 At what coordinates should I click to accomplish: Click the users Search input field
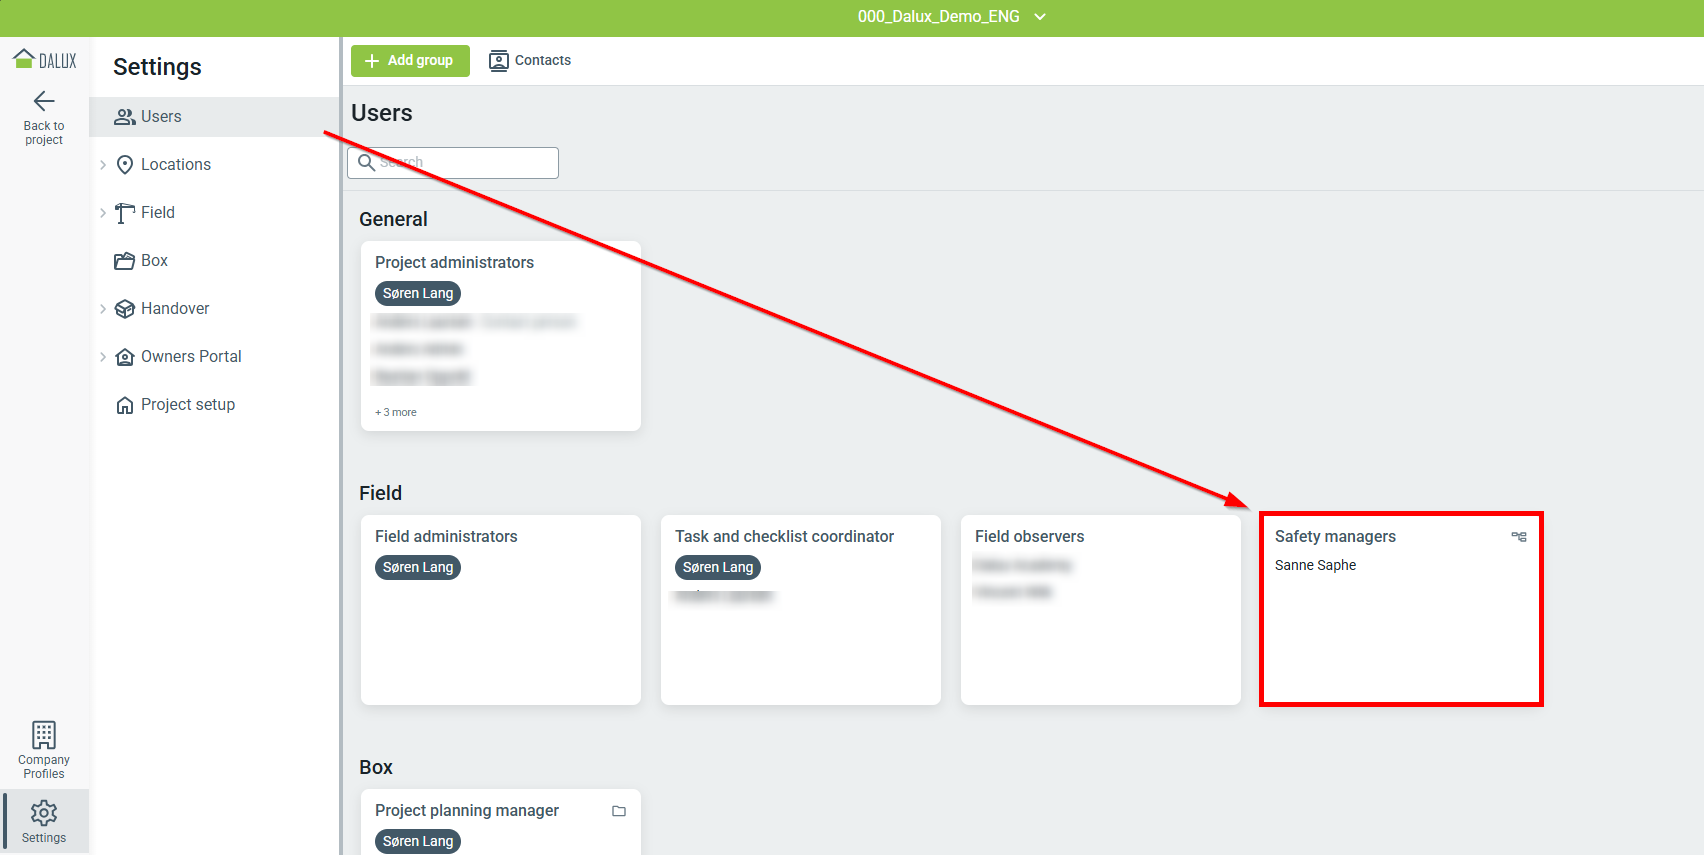click(465, 163)
